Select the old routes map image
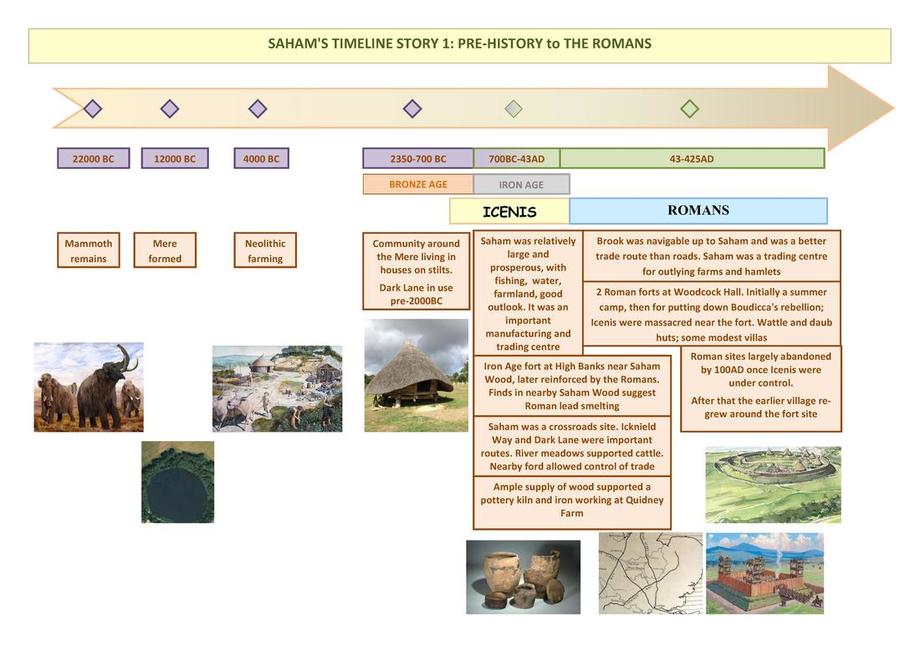This screenshot has height=651, width=920. point(651,573)
